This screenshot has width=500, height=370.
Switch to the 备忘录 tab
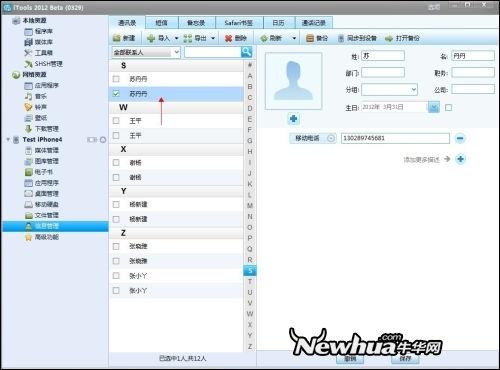[x=196, y=23]
